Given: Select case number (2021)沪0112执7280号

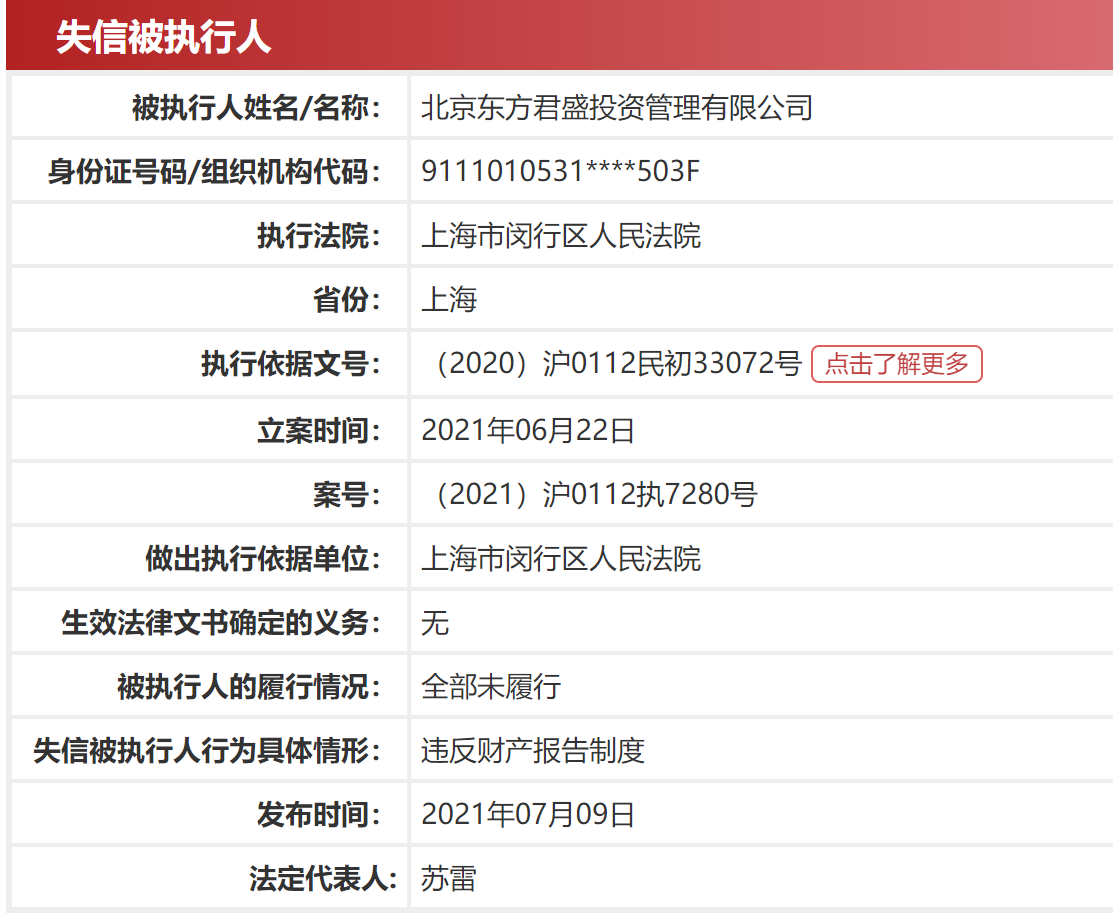Looking at the screenshot, I should tap(594, 495).
